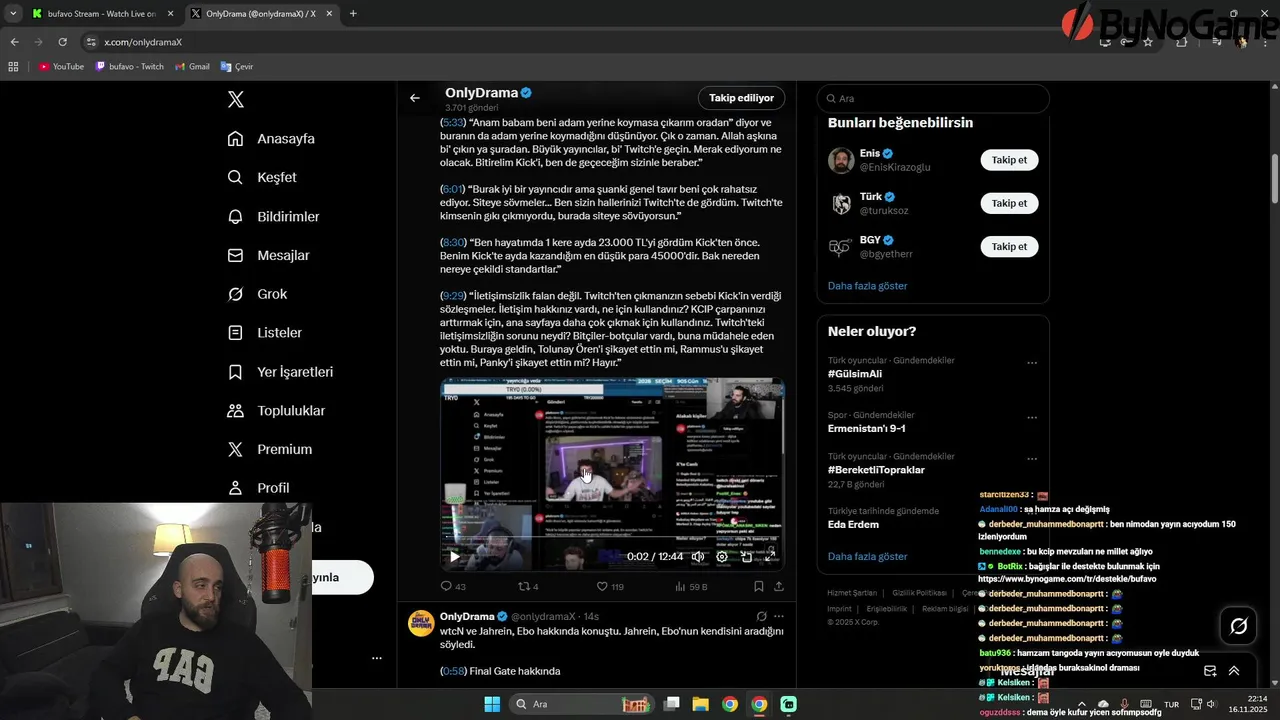Open Gizlilik Politikası footer link
This screenshot has width=1280, height=720.
(919, 593)
